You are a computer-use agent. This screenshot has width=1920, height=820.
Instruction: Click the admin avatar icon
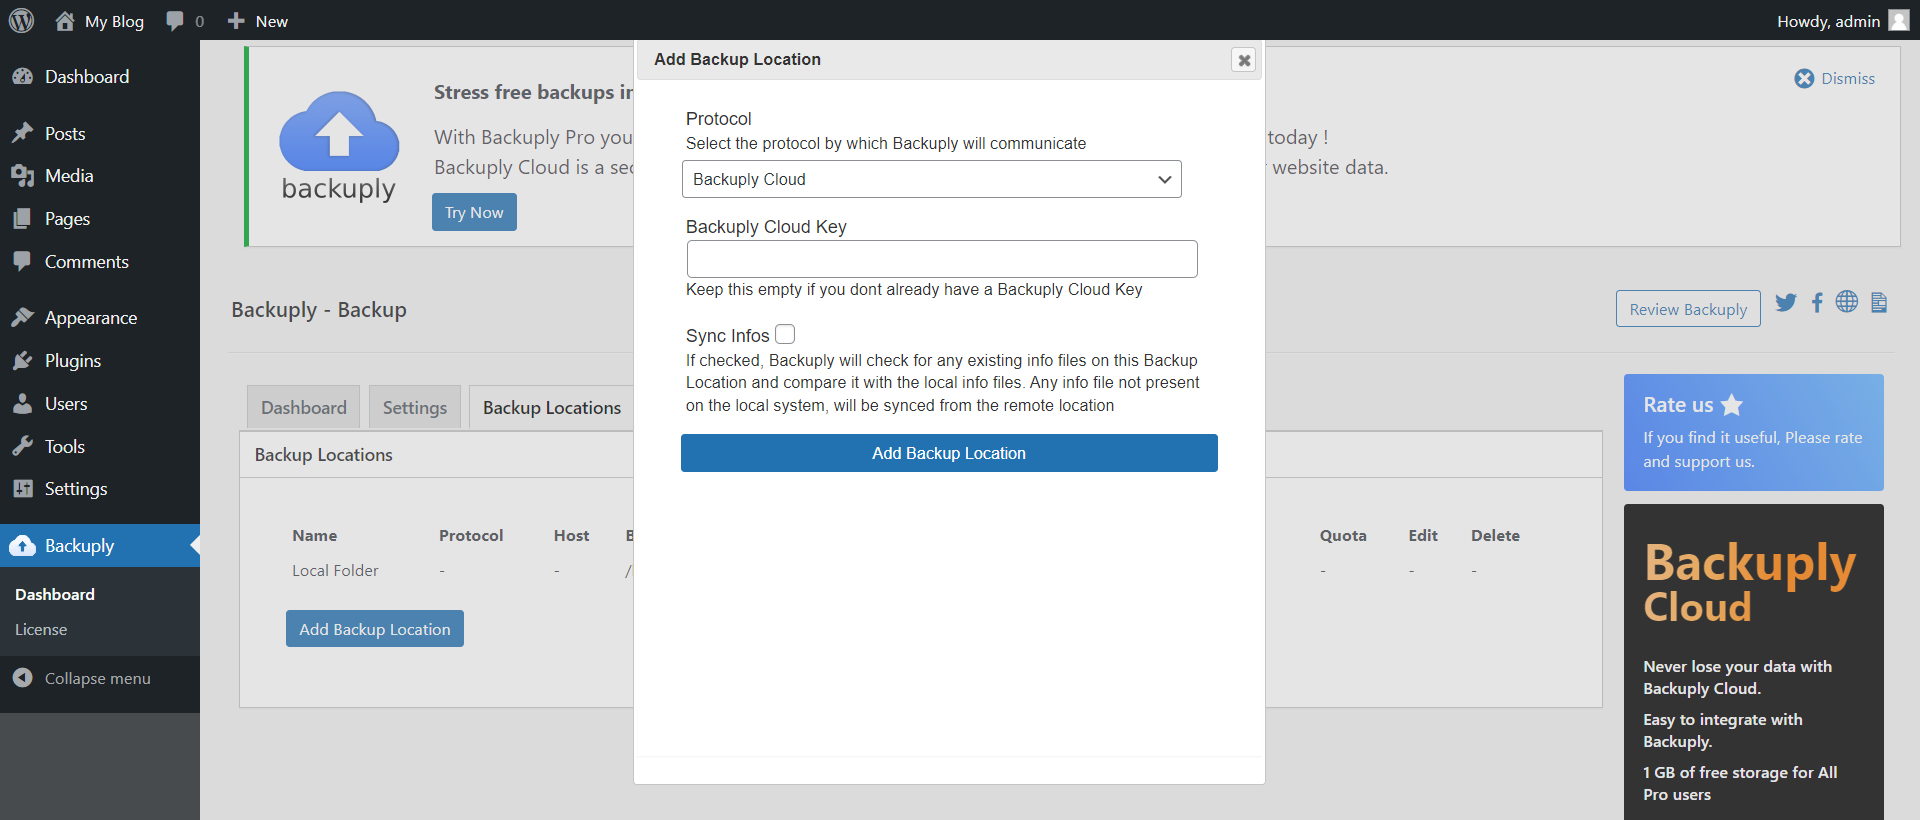click(x=1899, y=21)
